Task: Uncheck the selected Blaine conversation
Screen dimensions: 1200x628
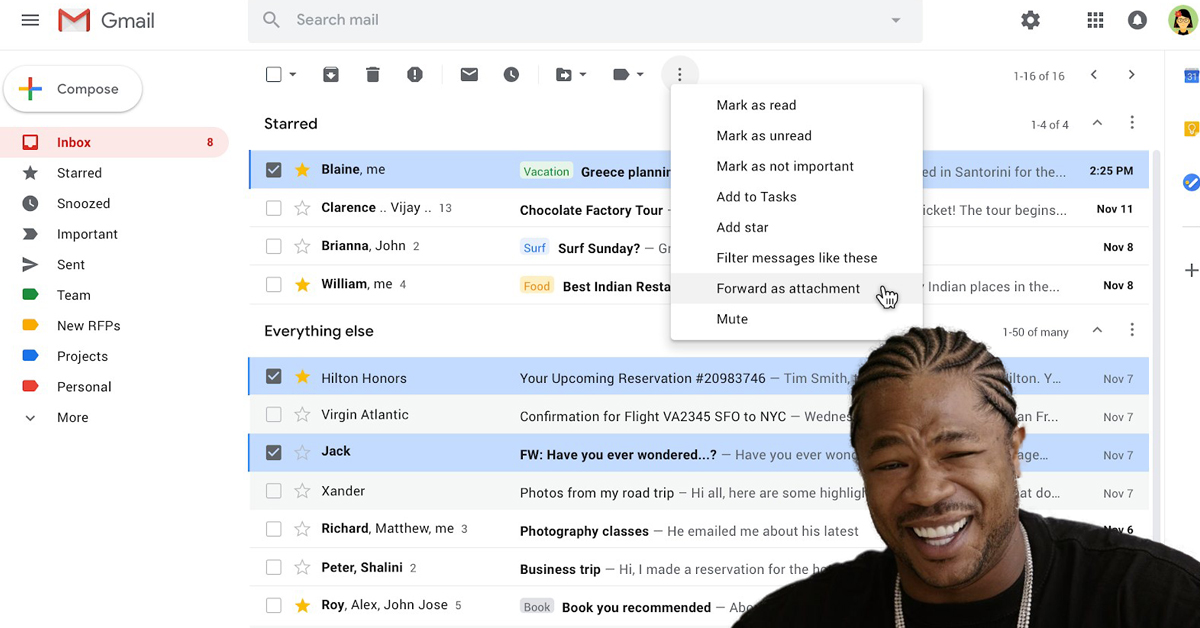Action: point(273,170)
